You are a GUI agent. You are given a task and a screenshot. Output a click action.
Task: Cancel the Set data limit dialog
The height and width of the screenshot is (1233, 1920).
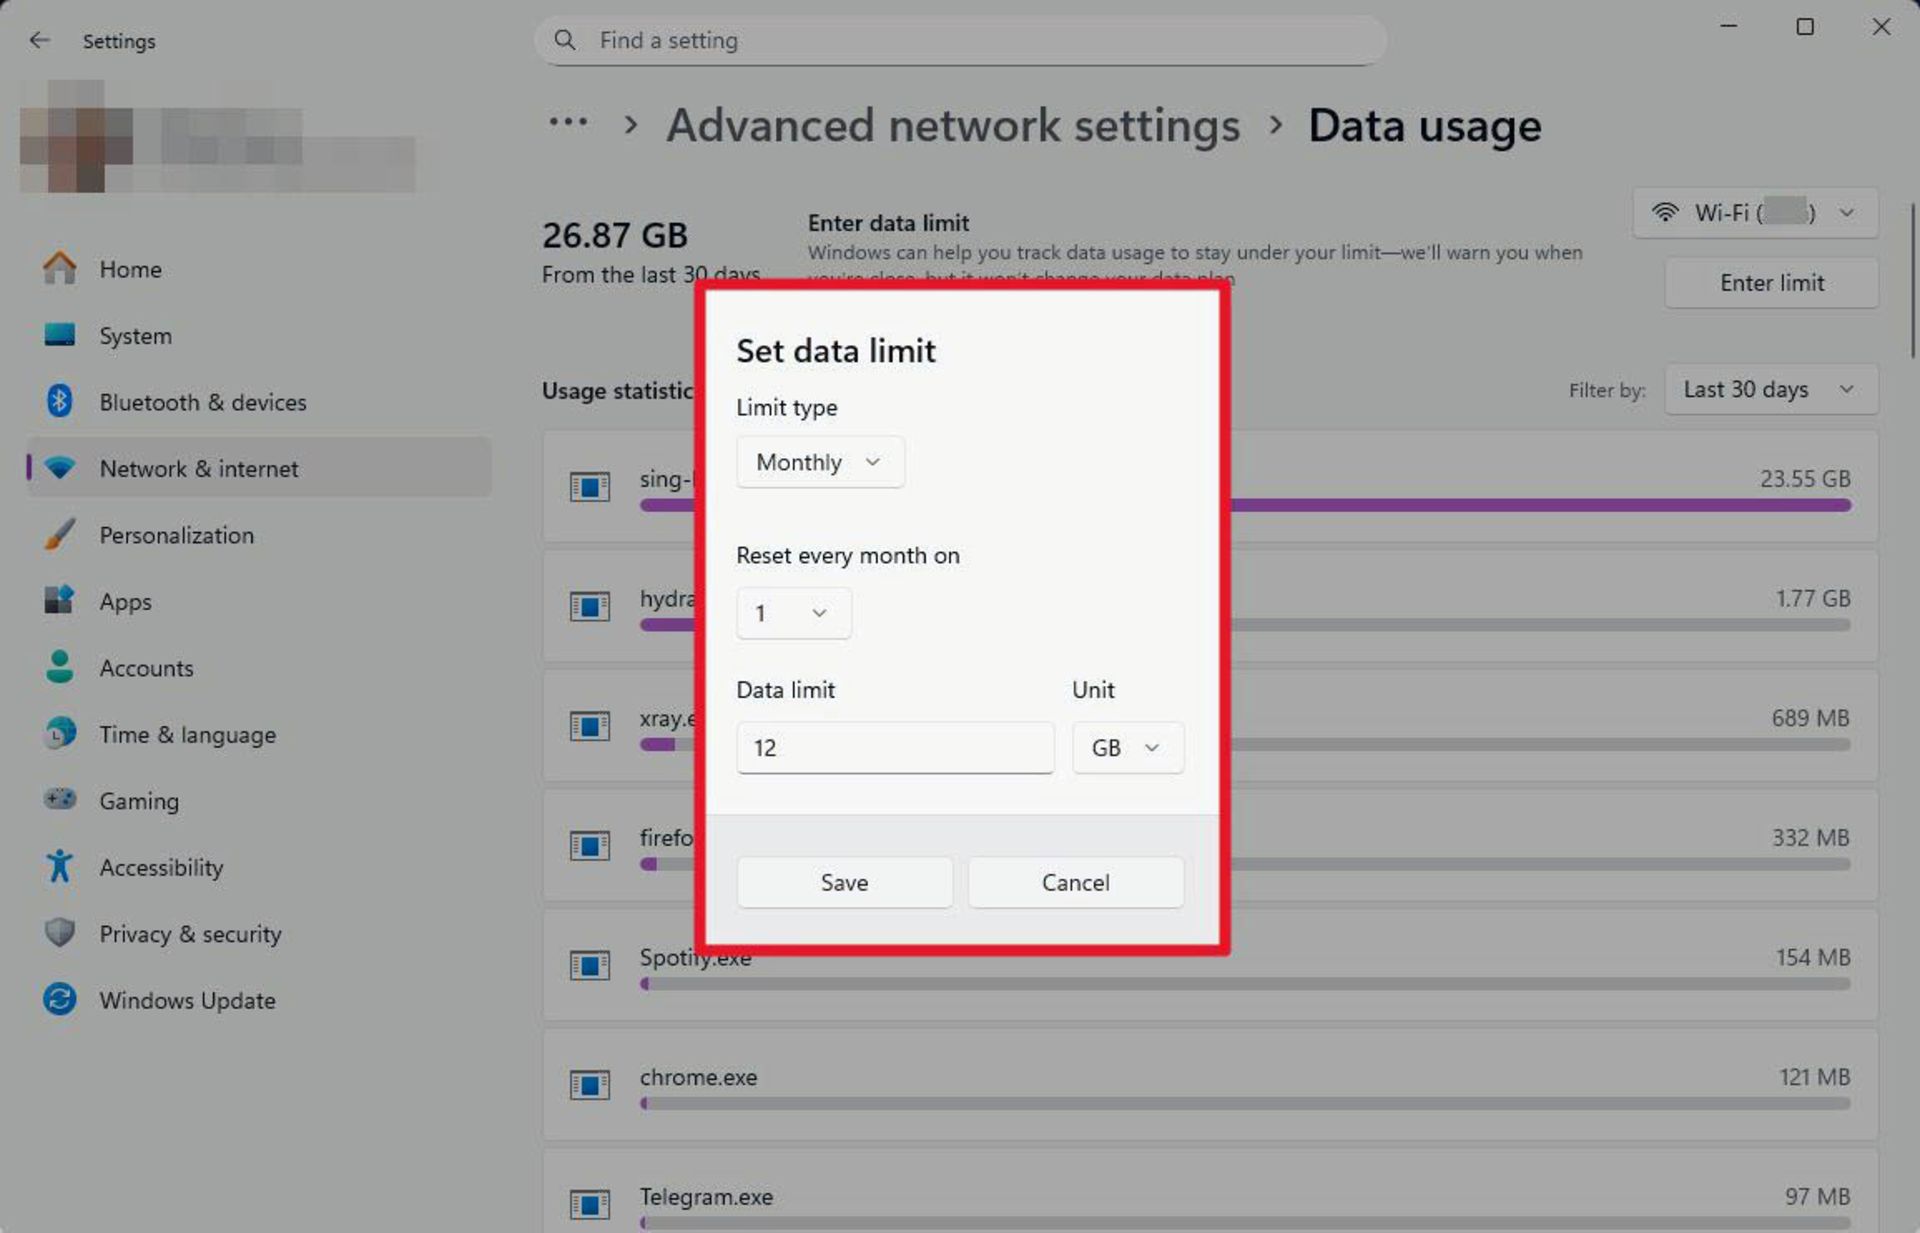click(1075, 882)
